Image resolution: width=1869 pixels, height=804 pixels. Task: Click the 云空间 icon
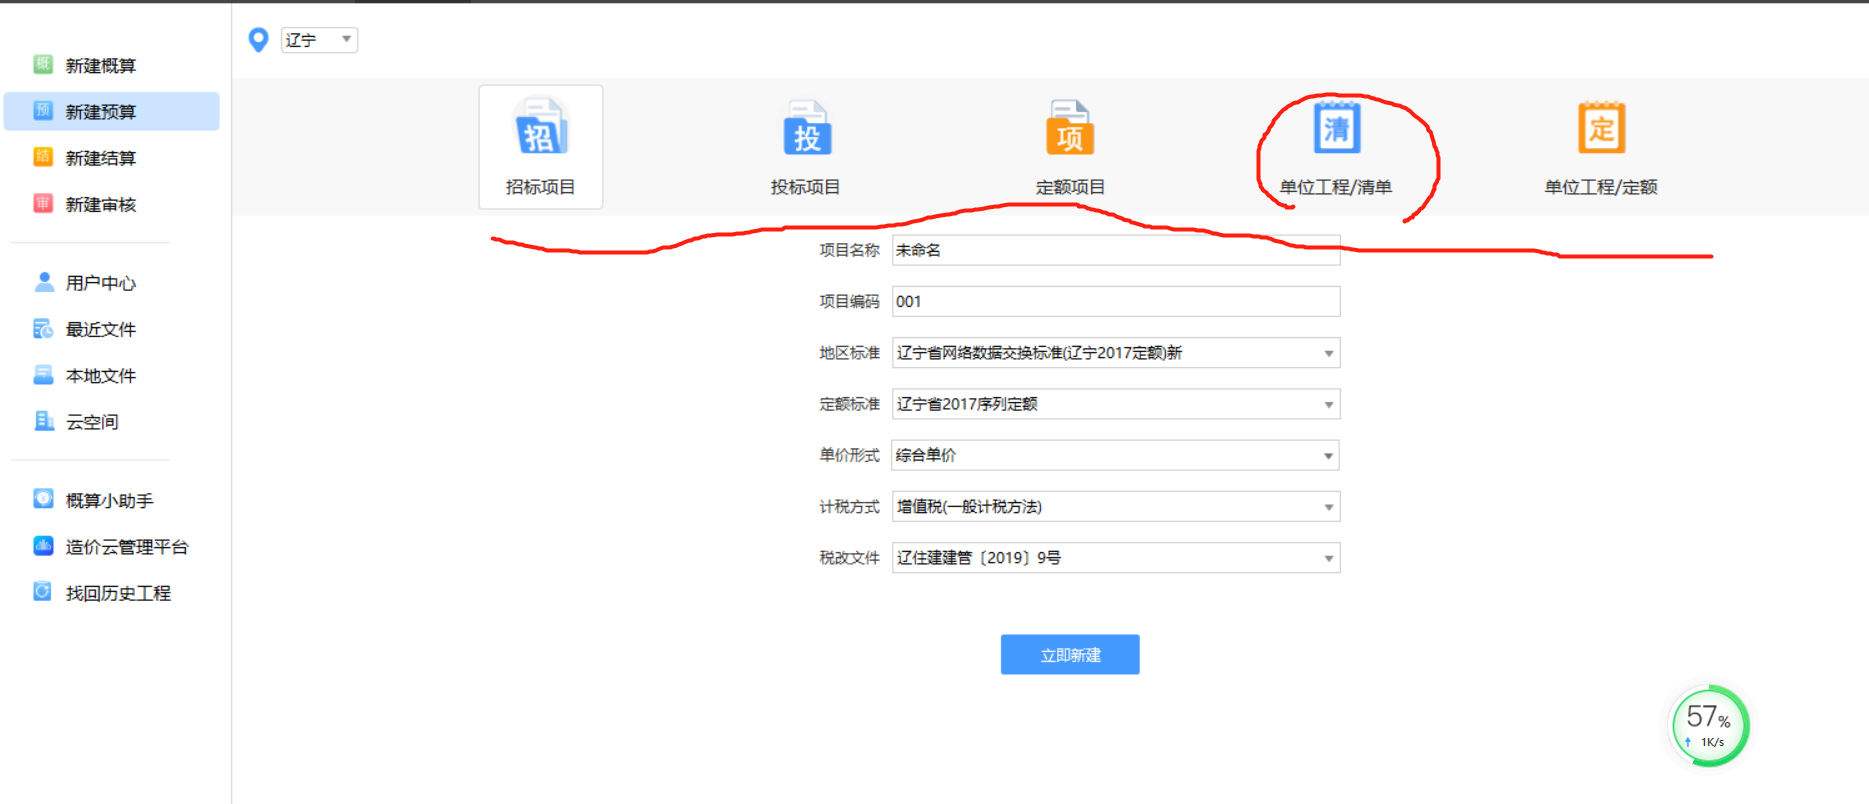(x=44, y=421)
